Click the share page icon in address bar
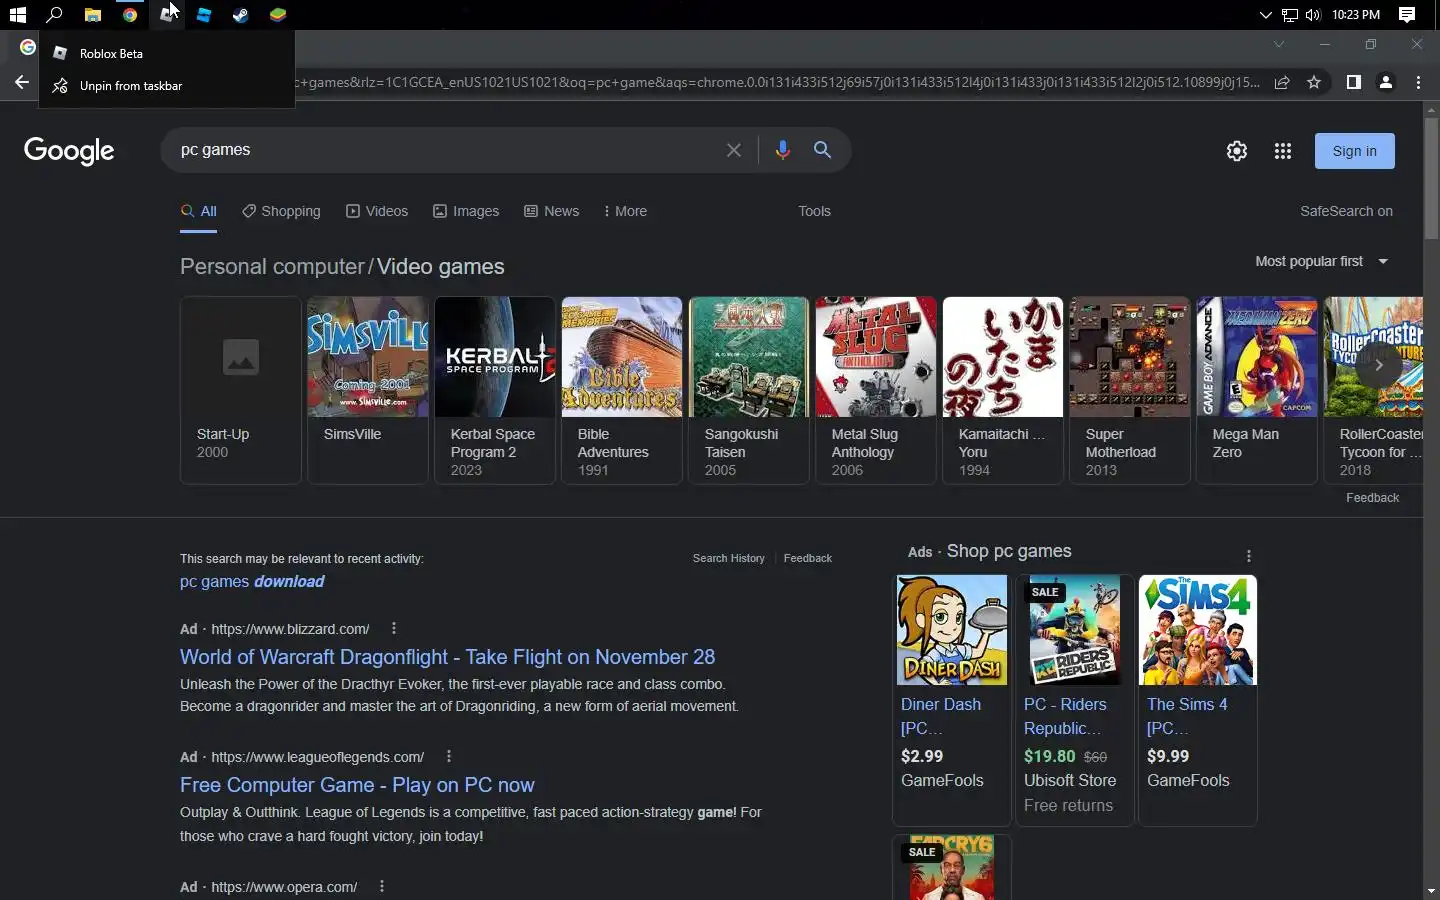The height and width of the screenshot is (900, 1440). [1282, 83]
